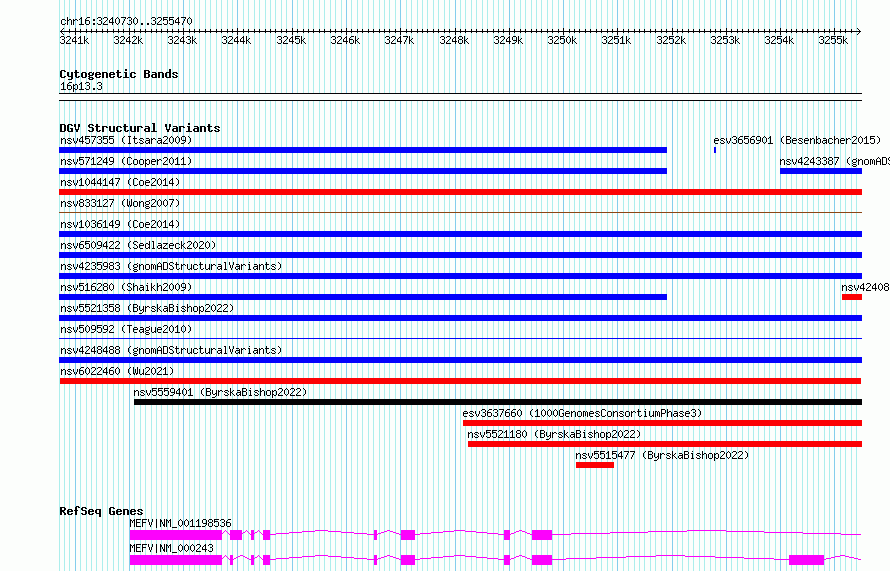Click the nsv833127 (Wong2007) label

coord(120,203)
